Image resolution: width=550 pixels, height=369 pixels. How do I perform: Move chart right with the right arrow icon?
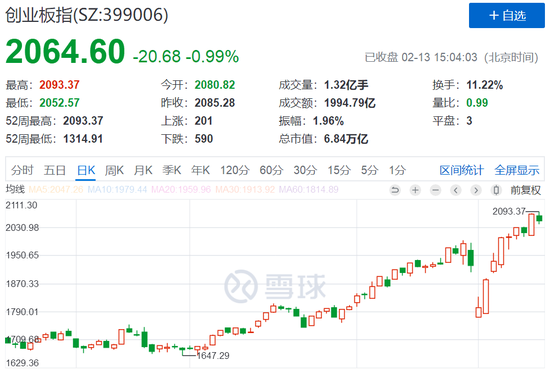pyautogui.click(x=476, y=190)
